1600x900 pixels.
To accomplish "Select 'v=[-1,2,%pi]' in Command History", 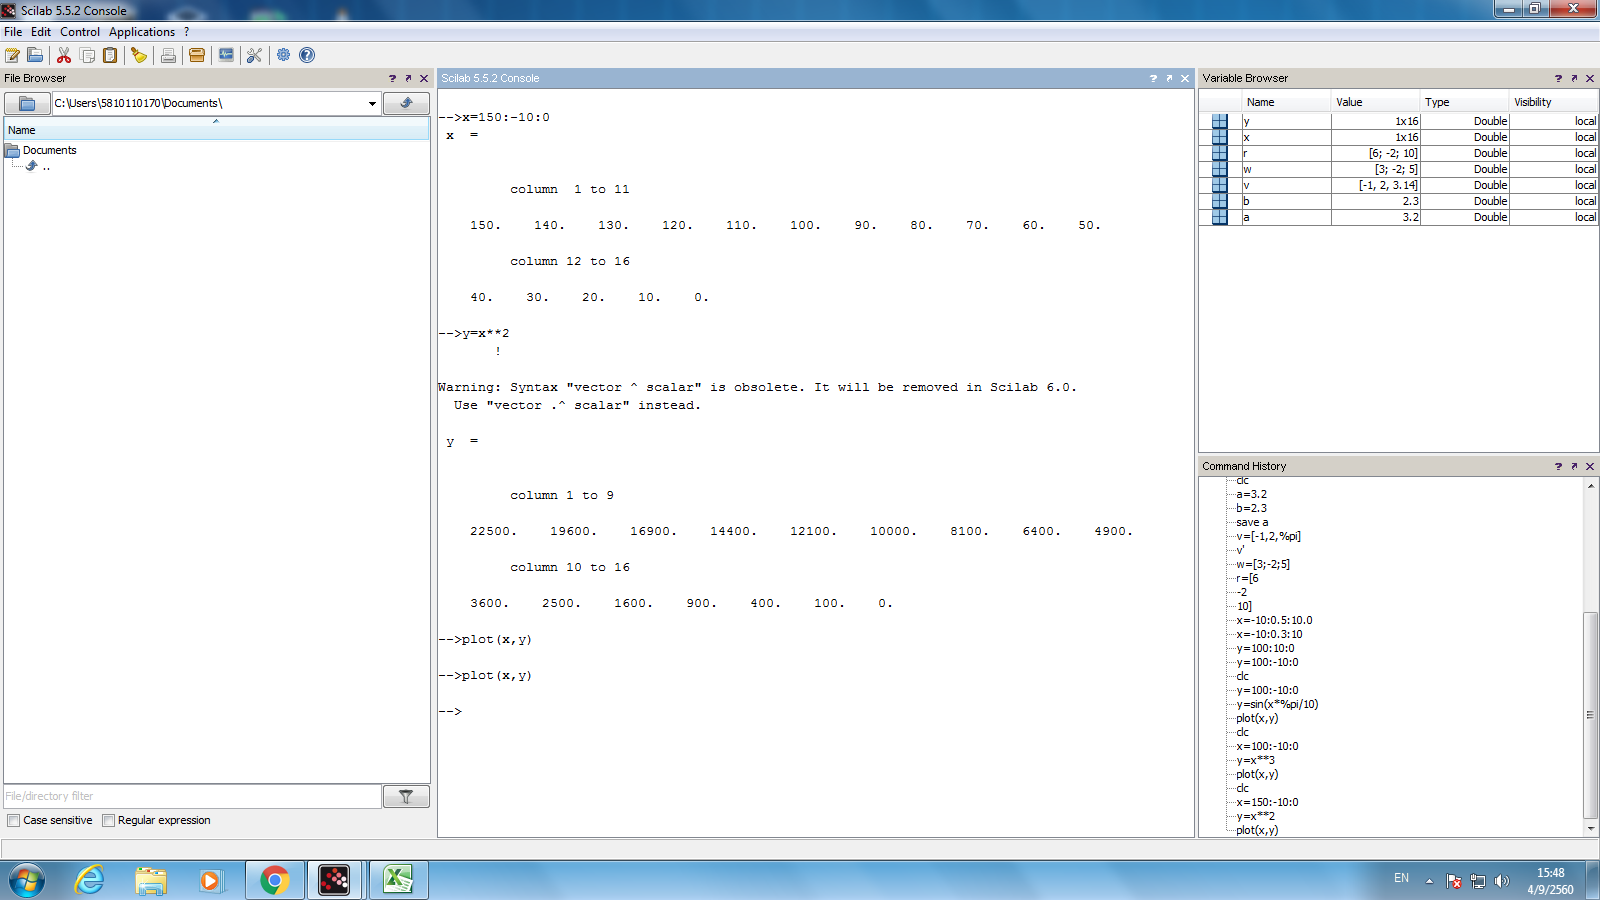I will tap(1268, 536).
